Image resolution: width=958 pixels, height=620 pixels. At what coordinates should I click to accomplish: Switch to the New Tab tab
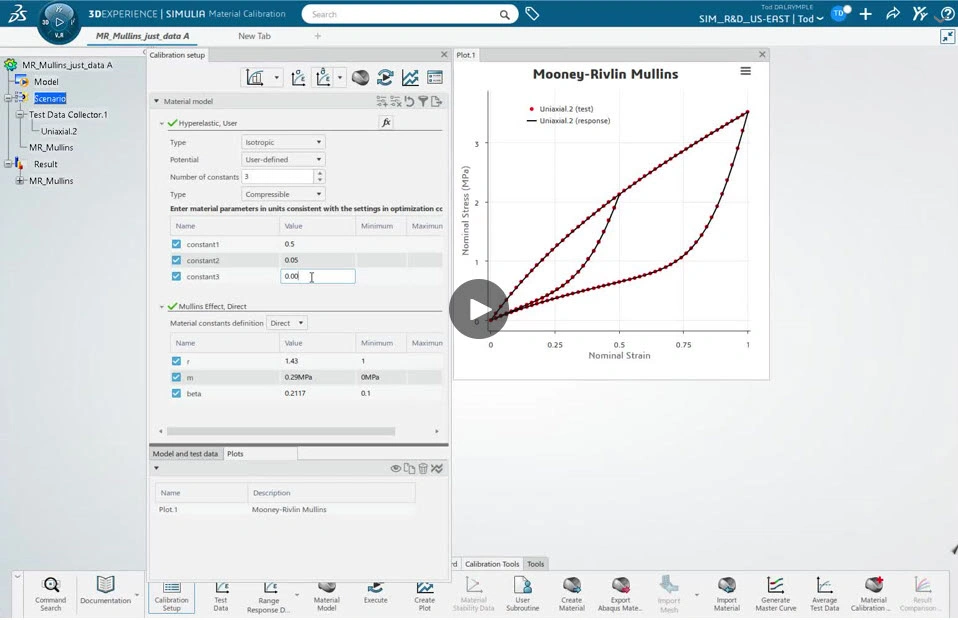(x=254, y=36)
